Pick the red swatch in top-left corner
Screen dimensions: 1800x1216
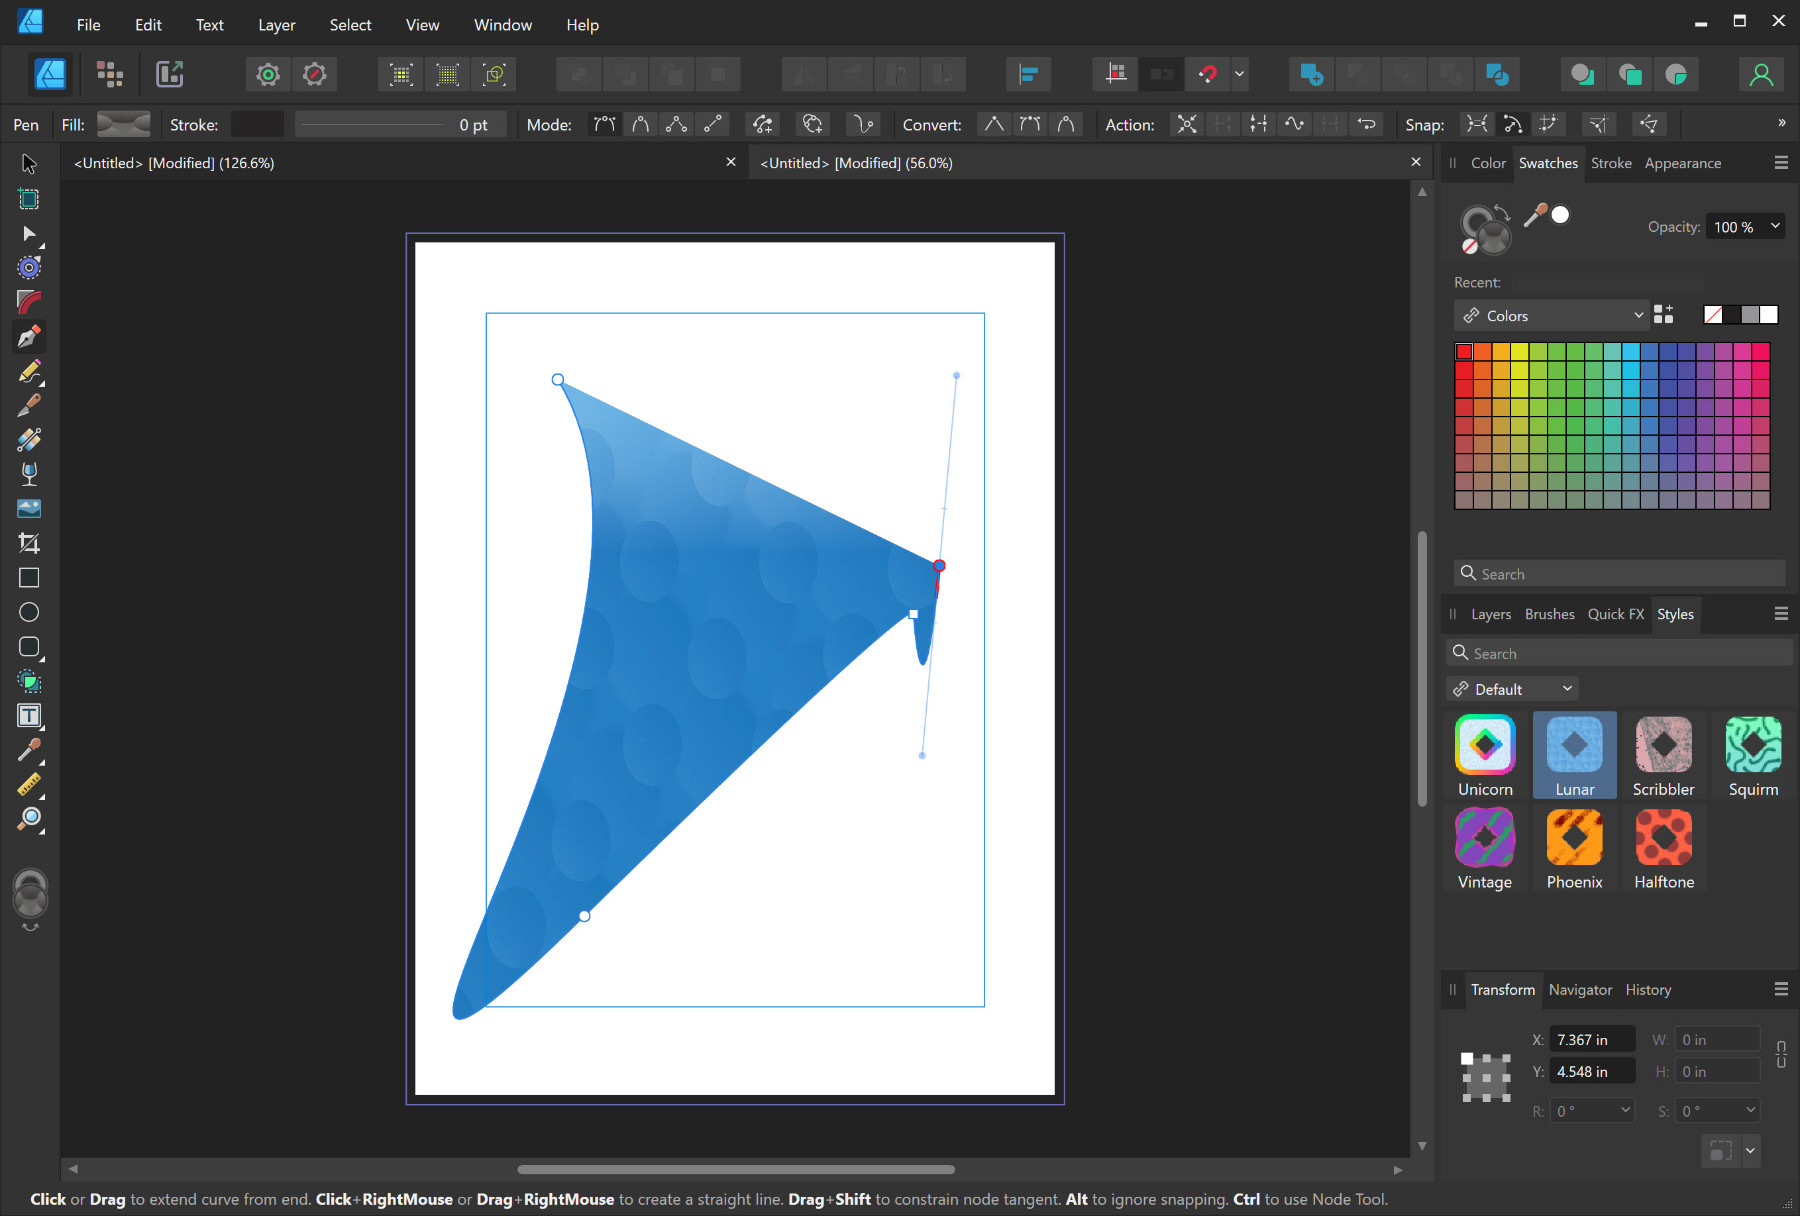[1464, 351]
